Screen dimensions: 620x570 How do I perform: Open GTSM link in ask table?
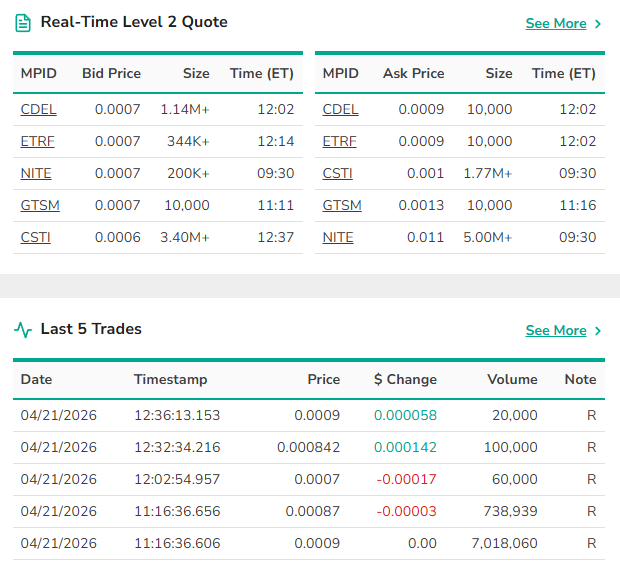tap(342, 205)
